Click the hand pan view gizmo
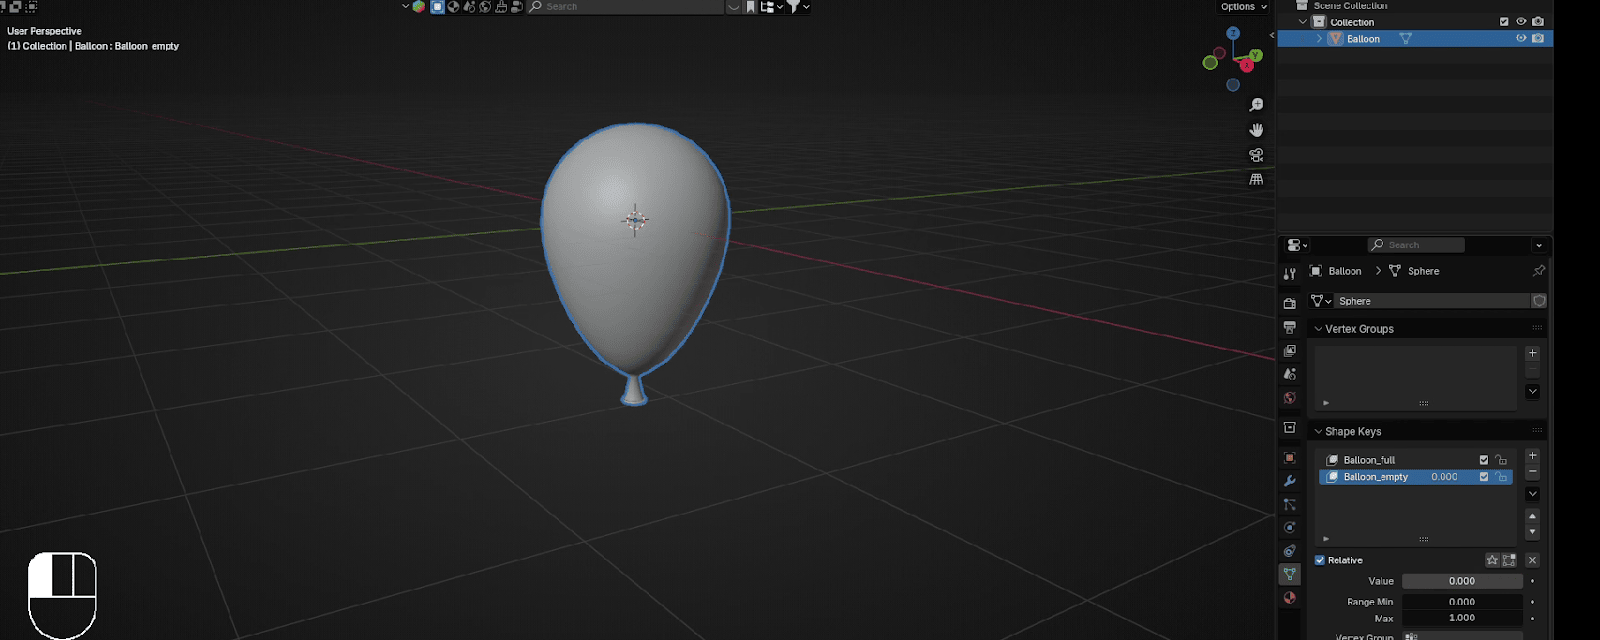The height and width of the screenshot is (640, 1600). (x=1256, y=130)
